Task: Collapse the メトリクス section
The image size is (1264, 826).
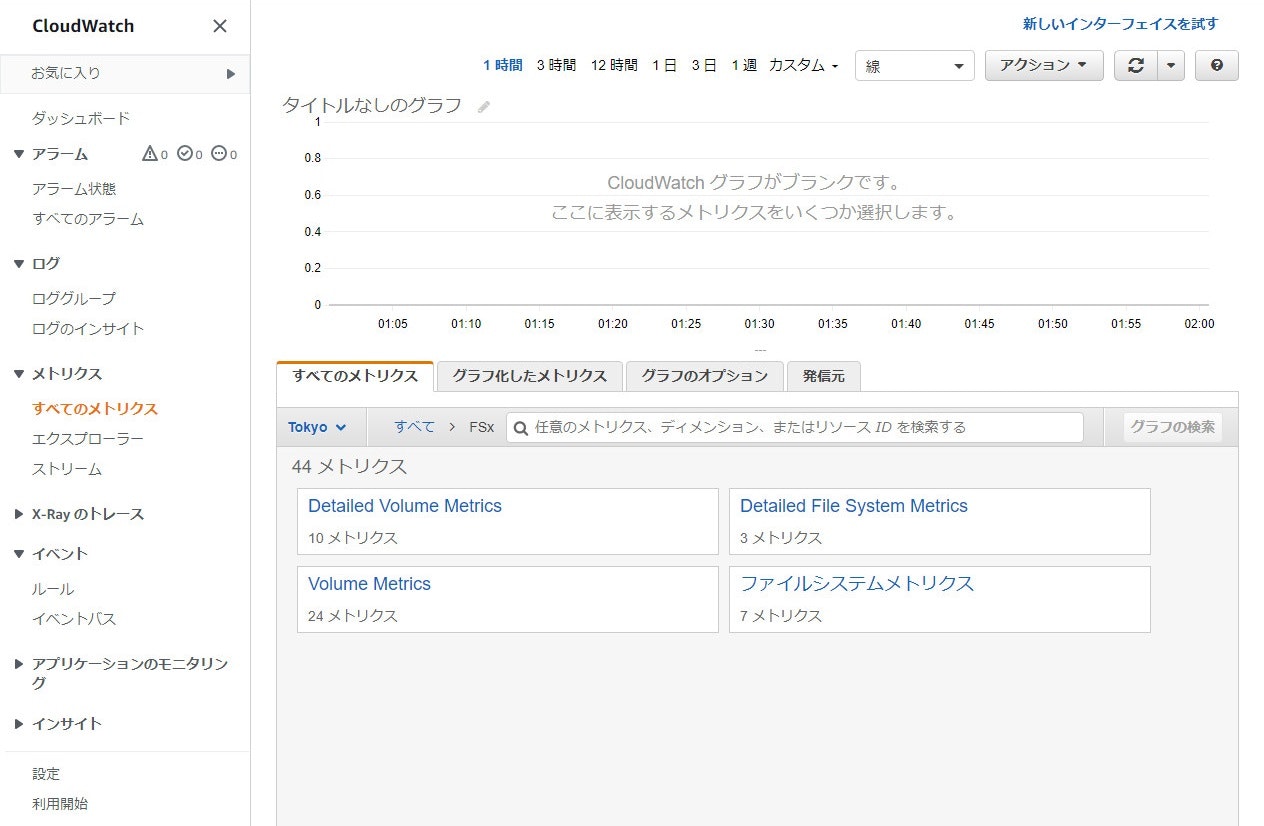Action: pyautogui.click(x=19, y=374)
